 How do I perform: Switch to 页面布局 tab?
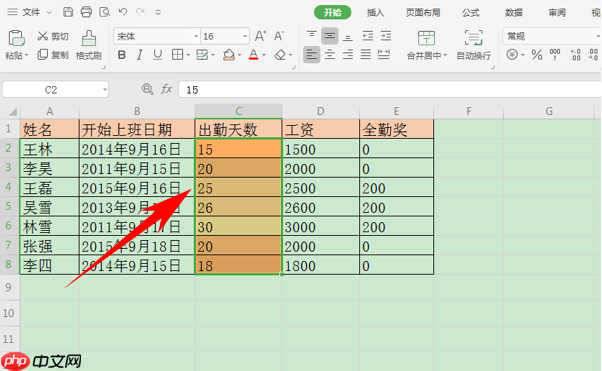[423, 13]
